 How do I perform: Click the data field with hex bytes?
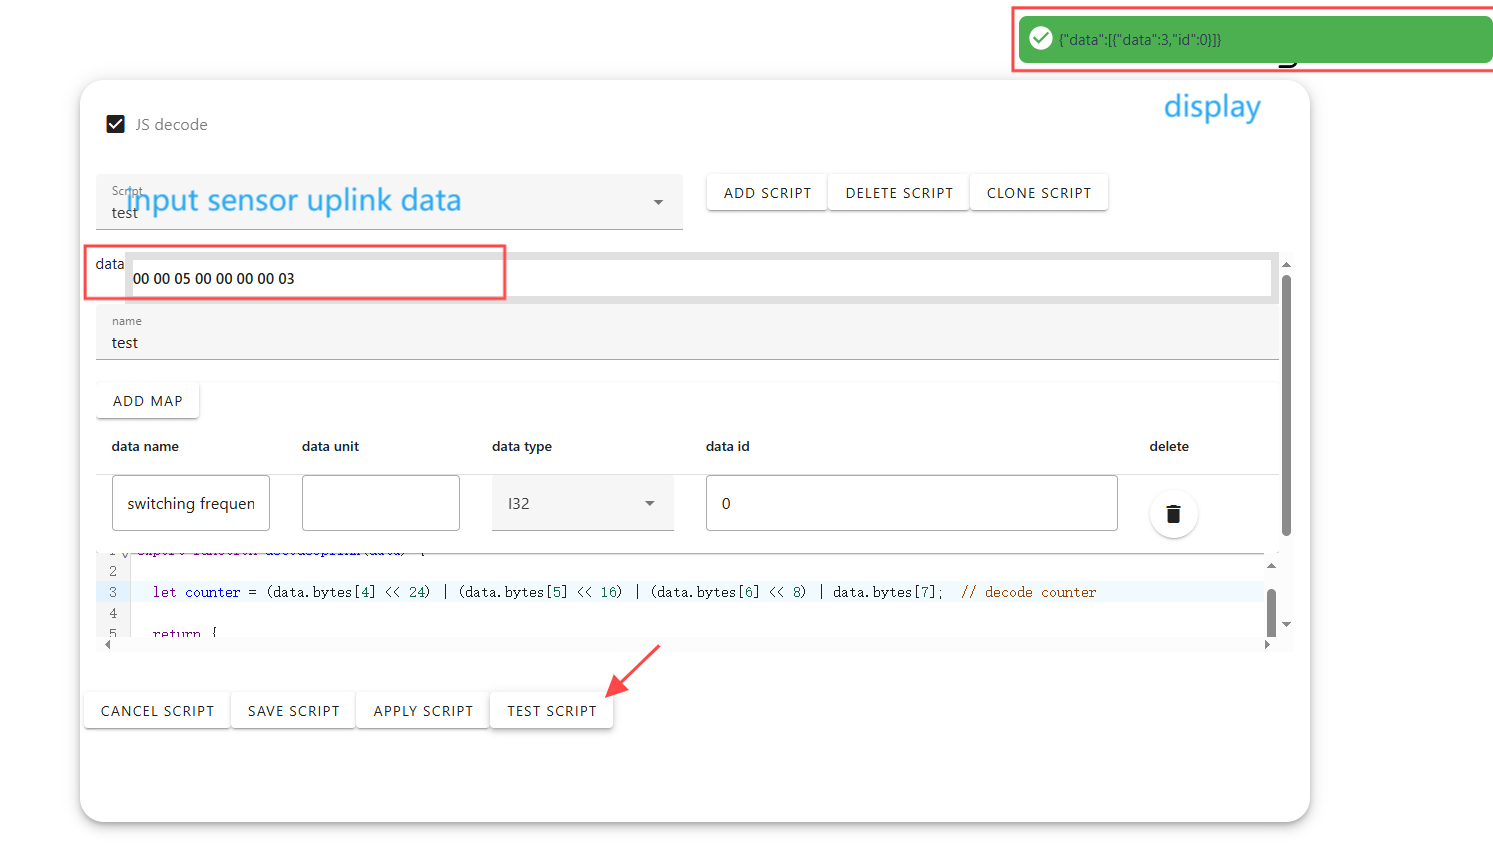pyautogui.click(x=700, y=279)
